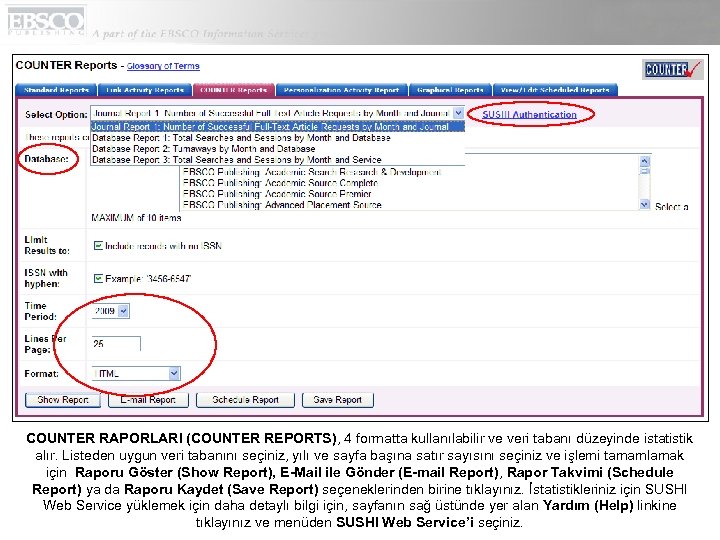Image resolution: width=720 pixels, height=540 pixels.
Task: Open the Time Period year dropdown
Action: coord(111,311)
